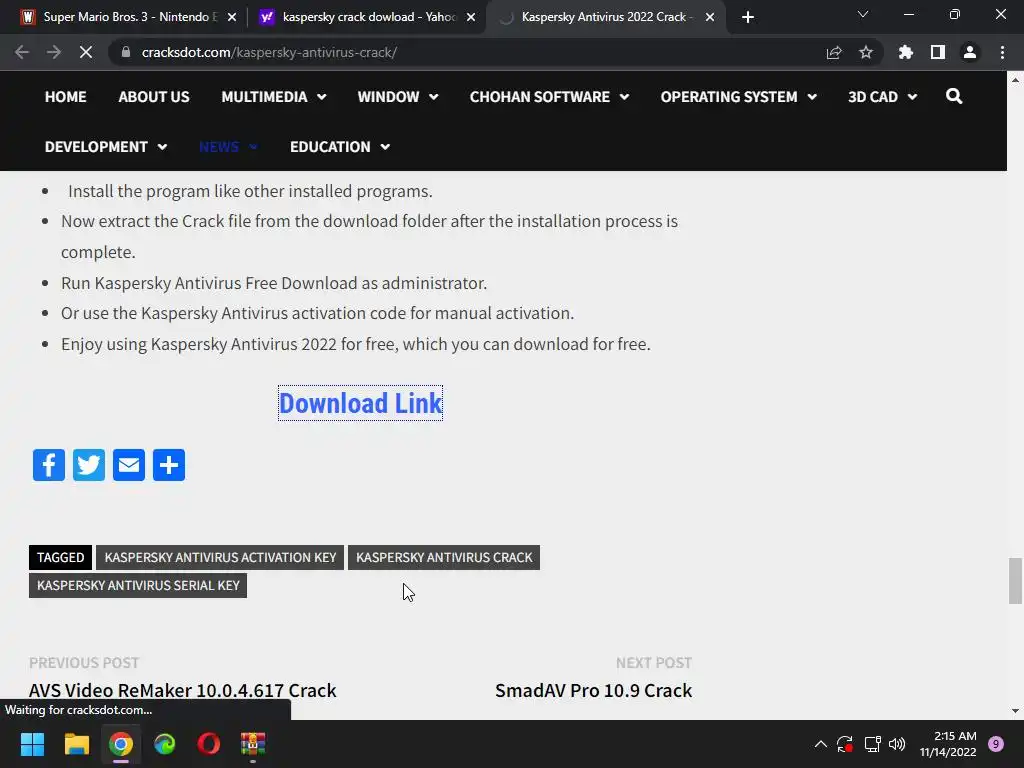The width and height of the screenshot is (1024, 768).
Task: Share this page icon in address bar
Action: tap(834, 52)
